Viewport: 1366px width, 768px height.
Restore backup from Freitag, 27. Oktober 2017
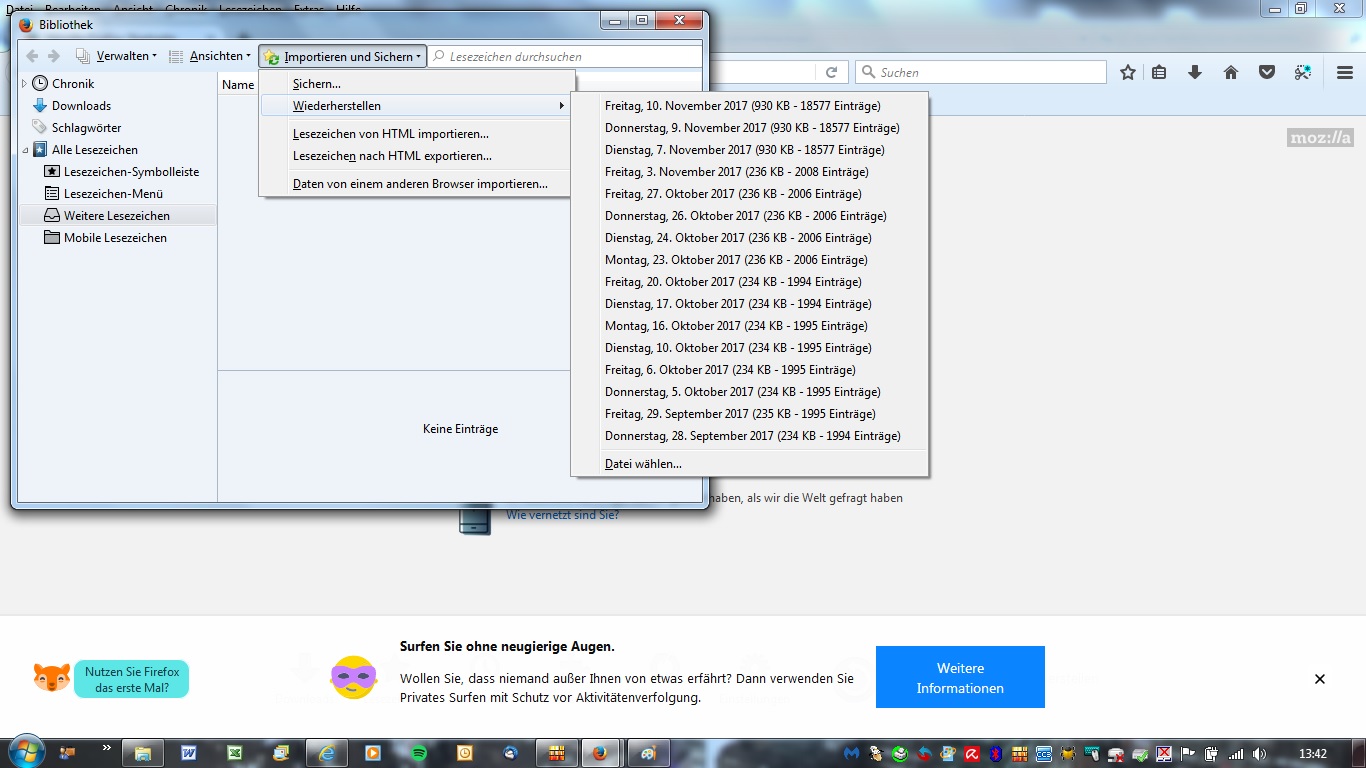pos(750,194)
